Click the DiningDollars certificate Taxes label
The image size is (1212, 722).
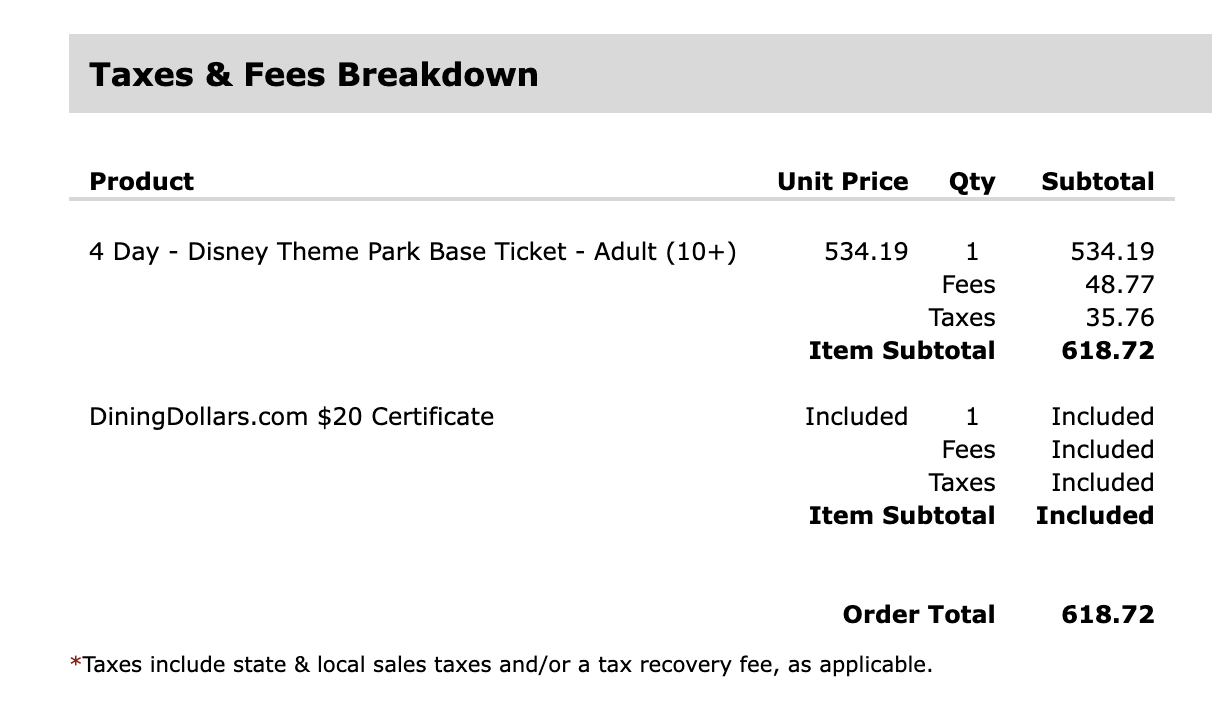tap(961, 482)
